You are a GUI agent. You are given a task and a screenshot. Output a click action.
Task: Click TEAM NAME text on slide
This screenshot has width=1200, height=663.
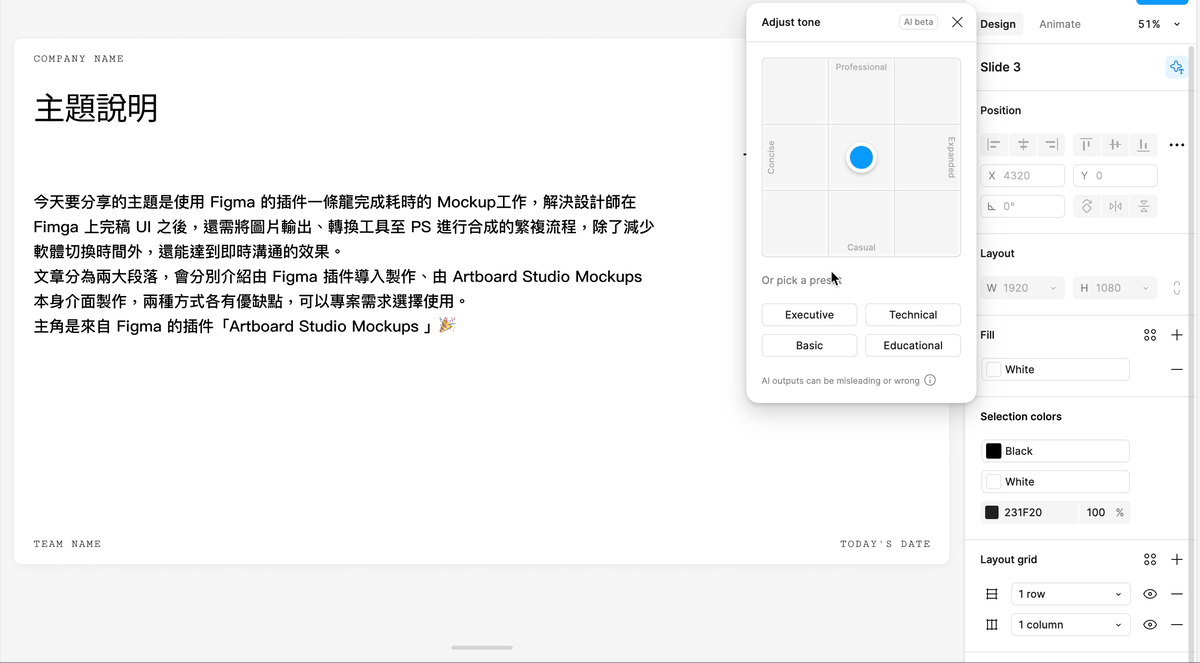67,544
